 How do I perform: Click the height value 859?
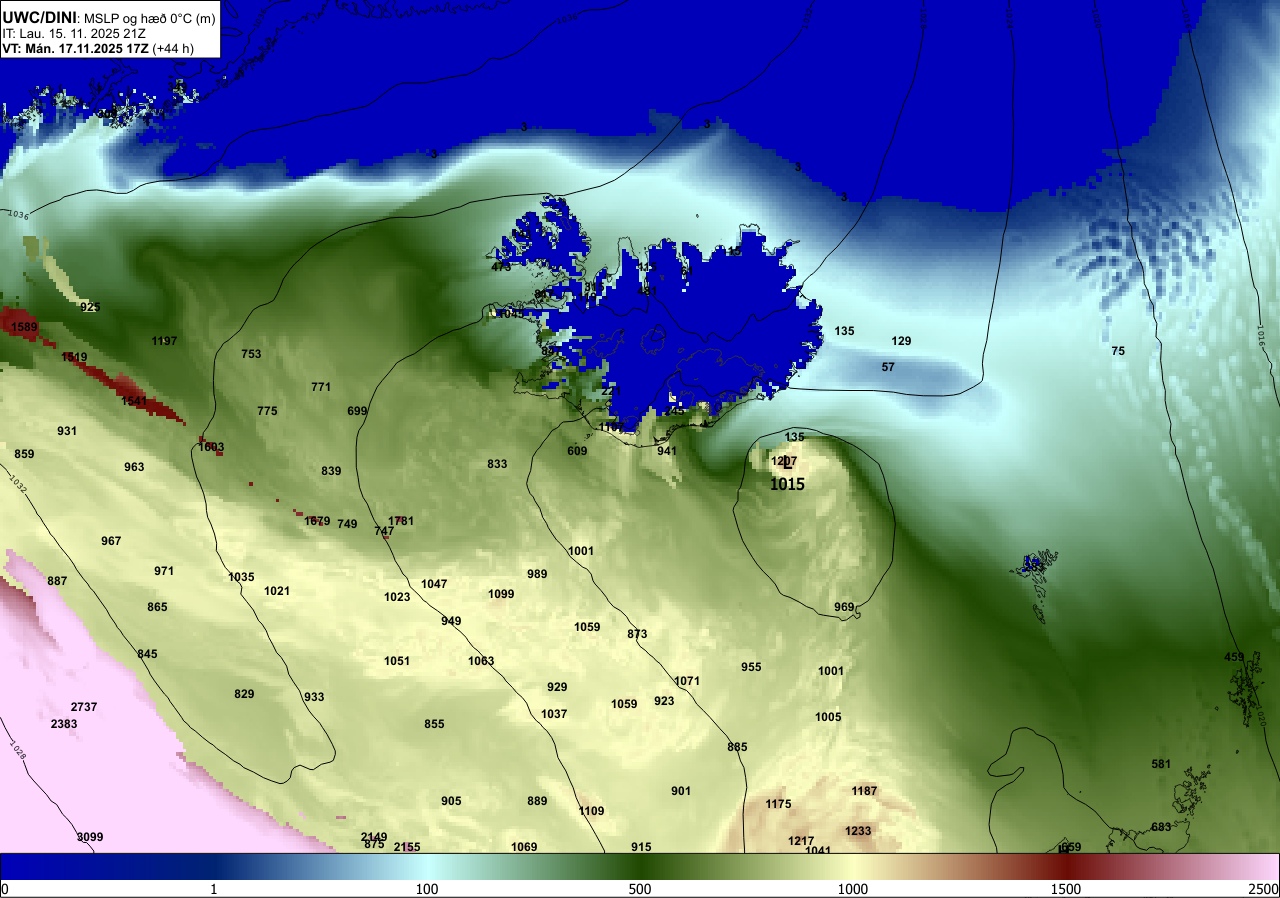[x=24, y=454]
